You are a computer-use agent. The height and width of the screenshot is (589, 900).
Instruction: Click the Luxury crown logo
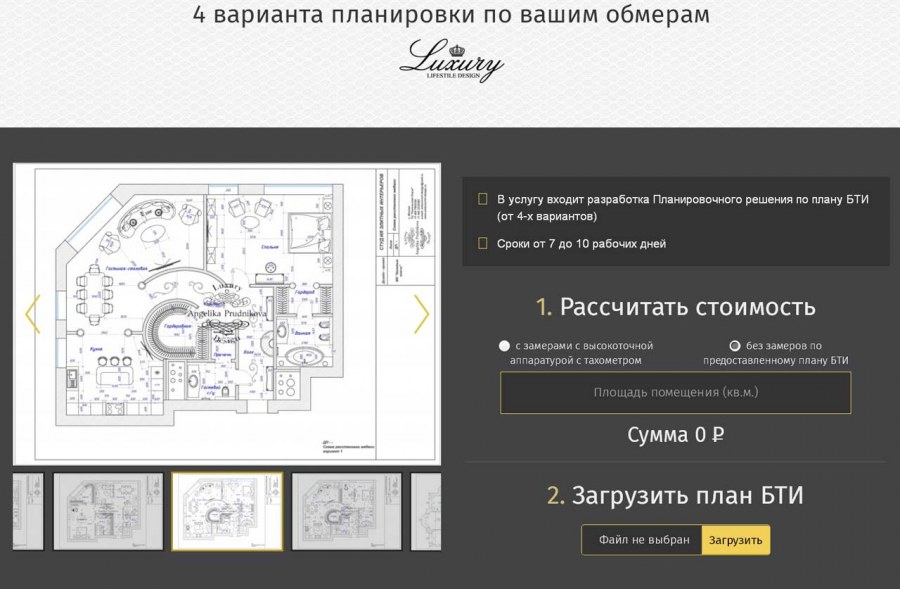coord(452,60)
